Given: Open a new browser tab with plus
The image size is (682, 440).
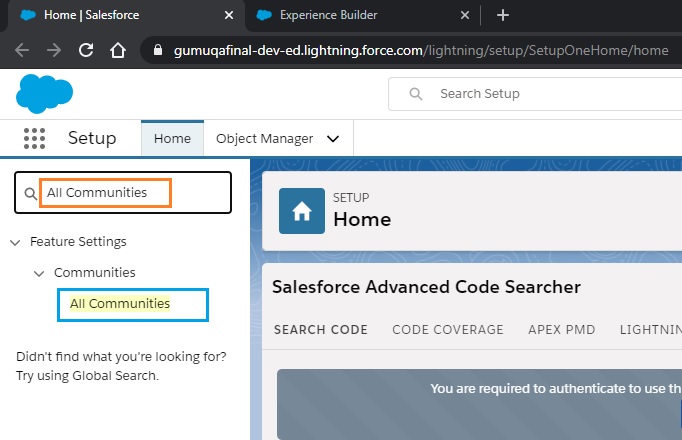Looking at the screenshot, I should 503,15.
